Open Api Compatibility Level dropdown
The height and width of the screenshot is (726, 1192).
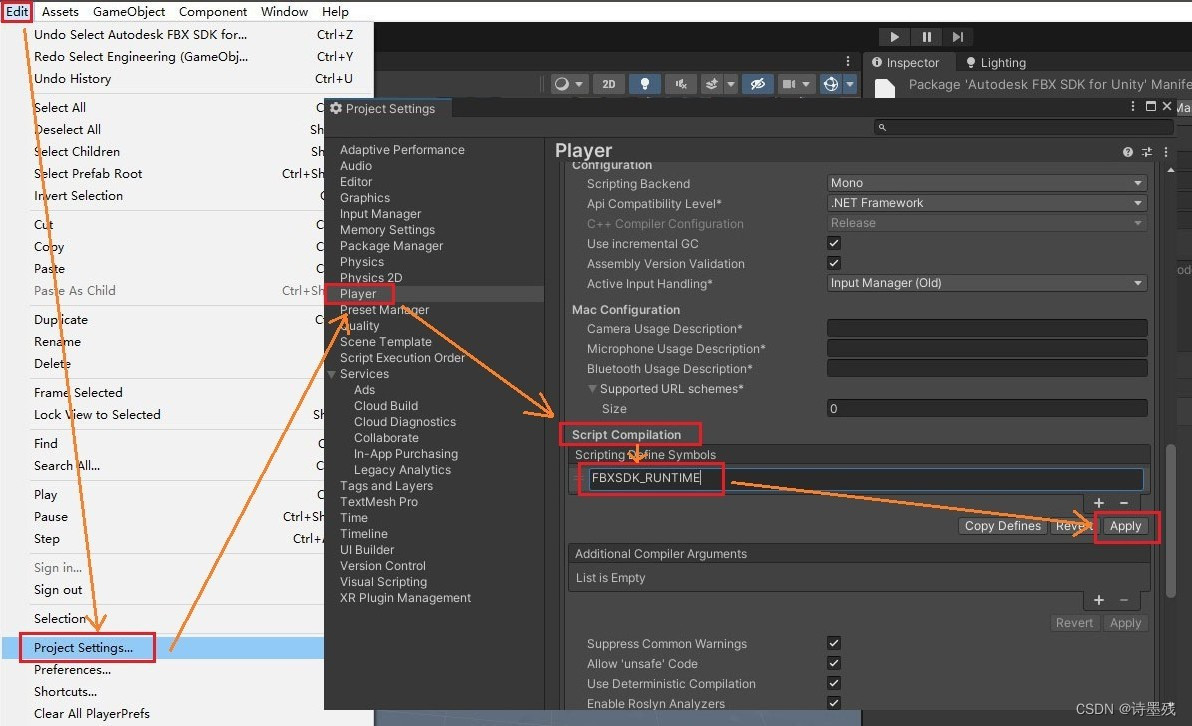coord(987,203)
